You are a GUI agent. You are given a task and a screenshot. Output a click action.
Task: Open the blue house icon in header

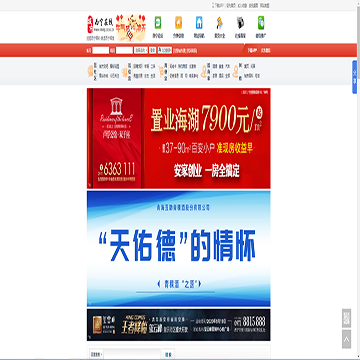point(199,23)
